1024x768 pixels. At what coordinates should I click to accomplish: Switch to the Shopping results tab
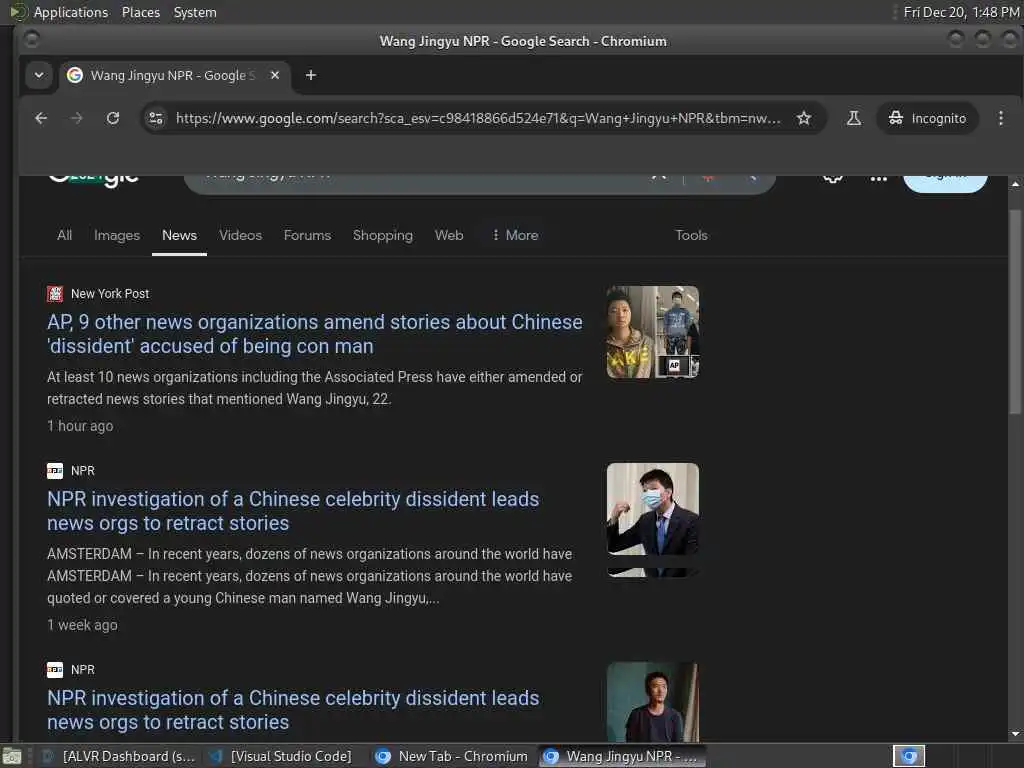pyautogui.click(x=383, y=235)
